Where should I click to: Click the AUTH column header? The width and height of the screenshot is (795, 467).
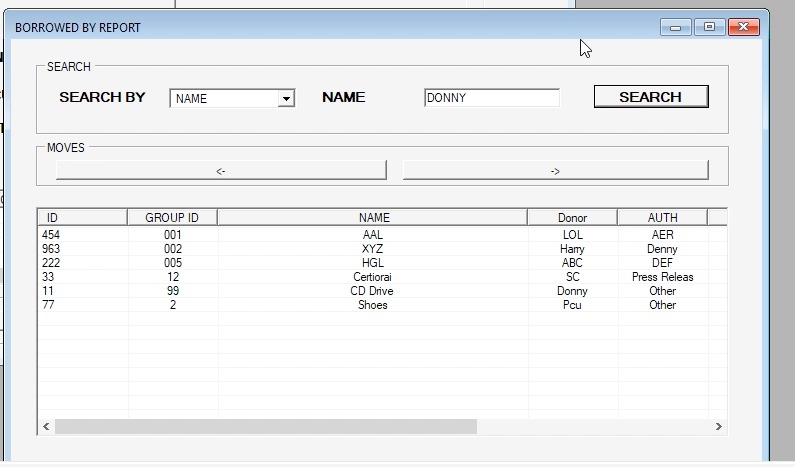[662, 218]
